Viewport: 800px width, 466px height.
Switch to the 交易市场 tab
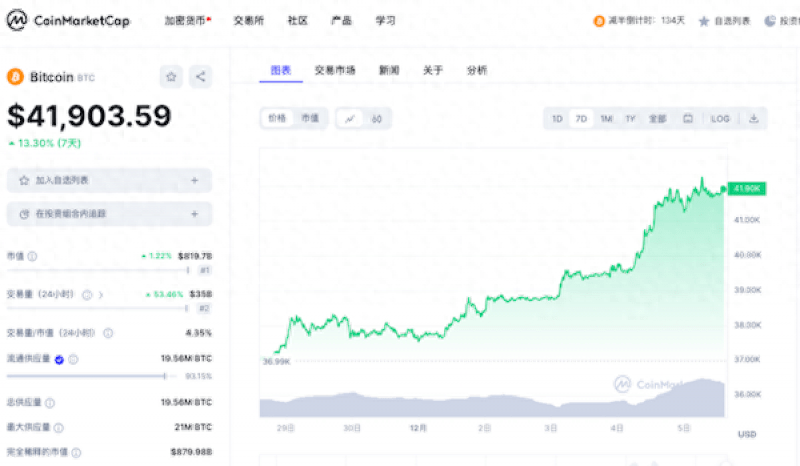pos(335,70)
